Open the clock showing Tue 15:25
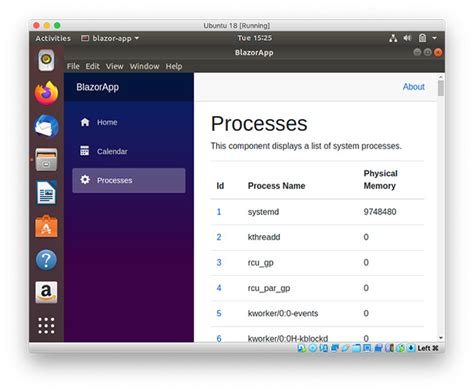Viewport: 474px width, 392px height. tap(255, 38)
